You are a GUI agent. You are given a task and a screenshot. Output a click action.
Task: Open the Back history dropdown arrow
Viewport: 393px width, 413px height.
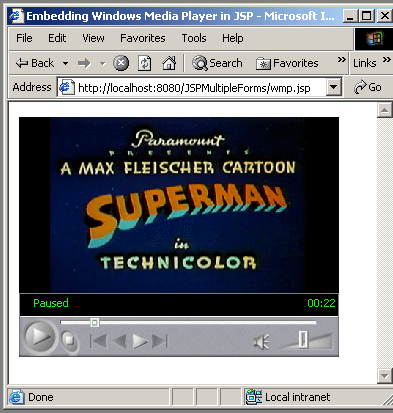[65, 63]
